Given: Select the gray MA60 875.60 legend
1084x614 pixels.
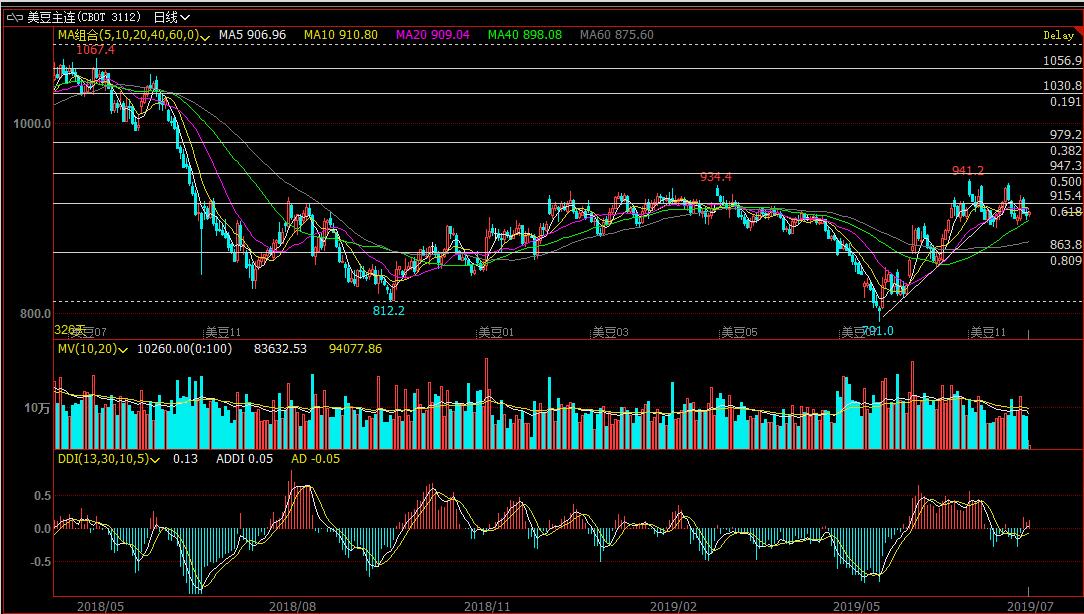Looking at the screenshot, I should click(616, 35).
